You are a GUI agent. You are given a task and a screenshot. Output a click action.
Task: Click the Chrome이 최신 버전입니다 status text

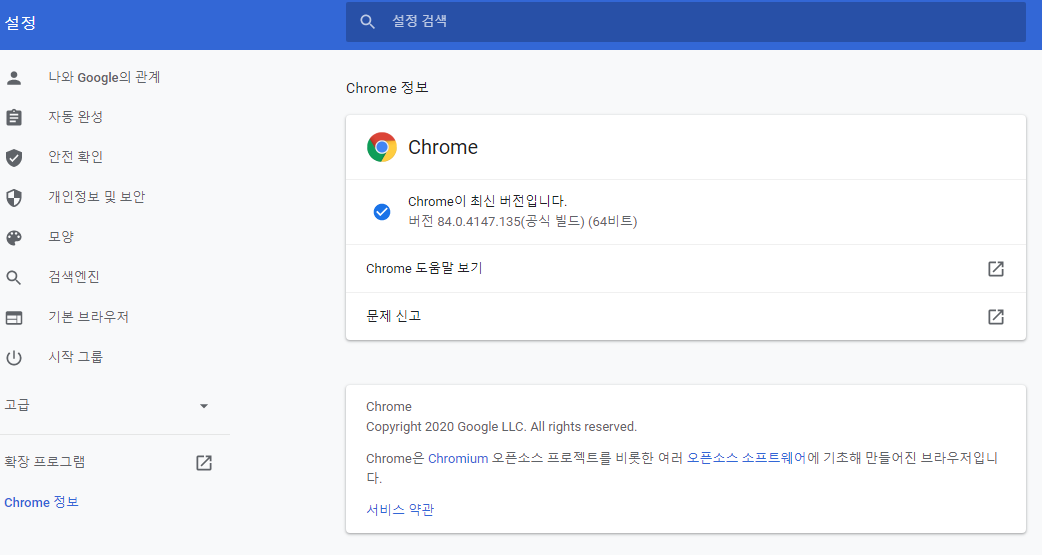point(487,201)
